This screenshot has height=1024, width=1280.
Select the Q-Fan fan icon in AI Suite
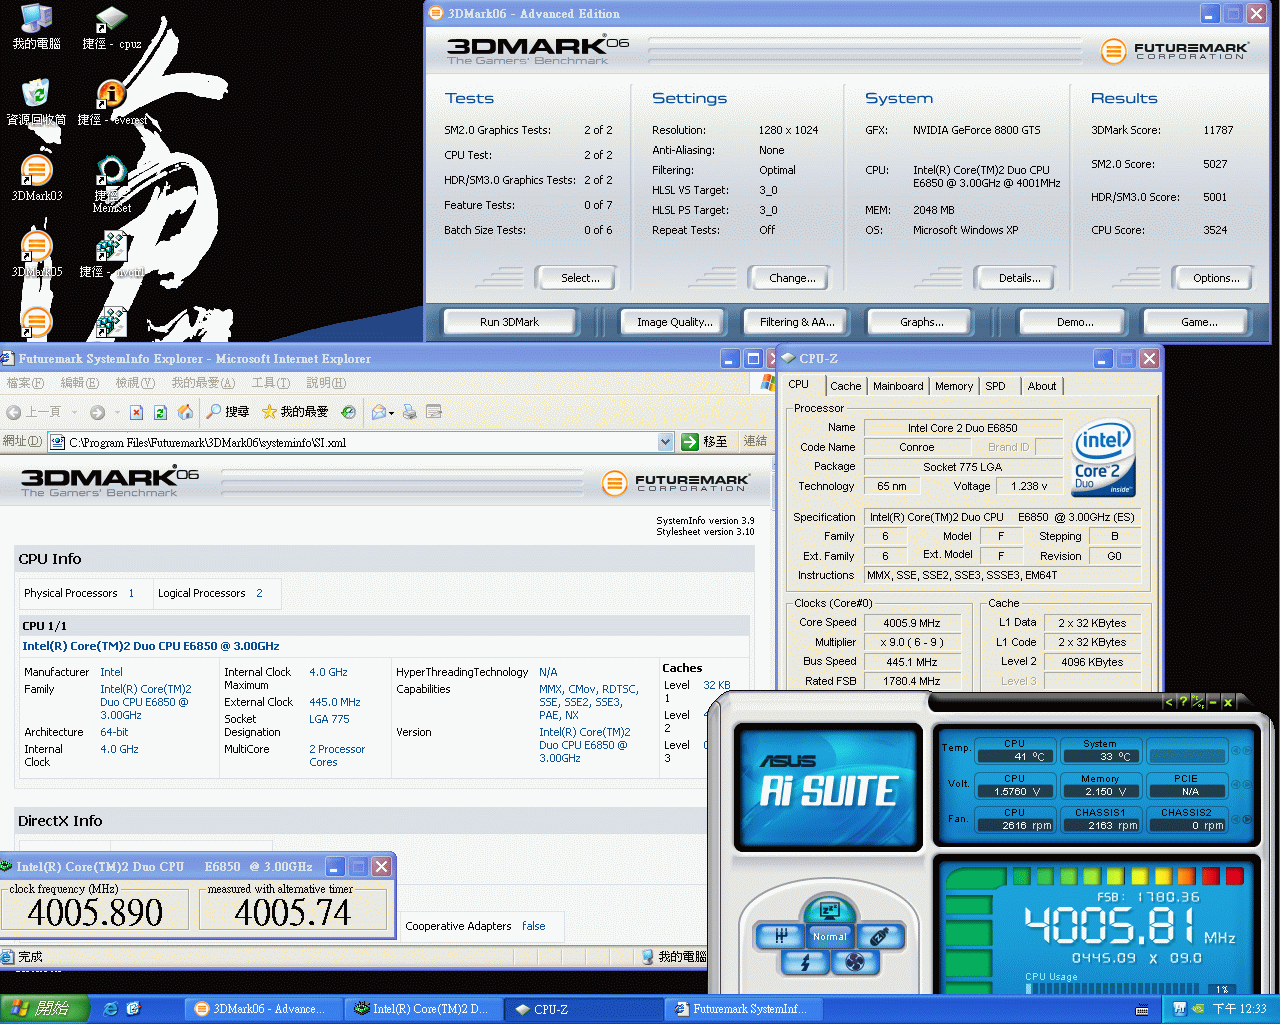coord(855,962)
